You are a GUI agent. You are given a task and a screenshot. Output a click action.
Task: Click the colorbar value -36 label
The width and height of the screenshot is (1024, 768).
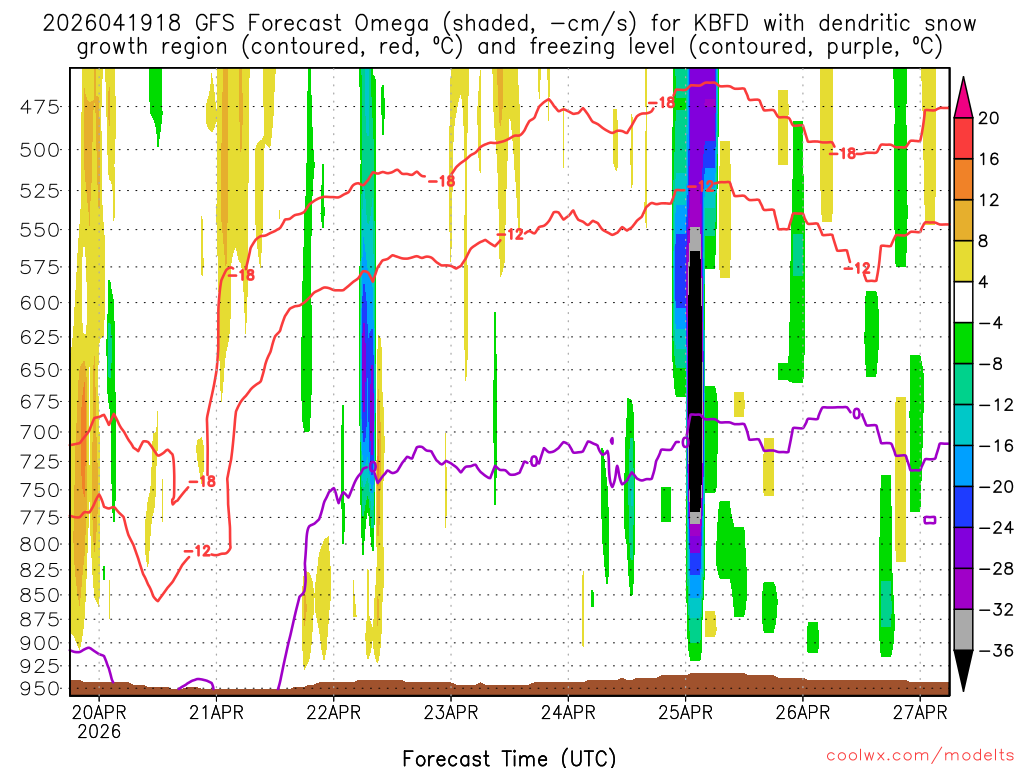995,650
